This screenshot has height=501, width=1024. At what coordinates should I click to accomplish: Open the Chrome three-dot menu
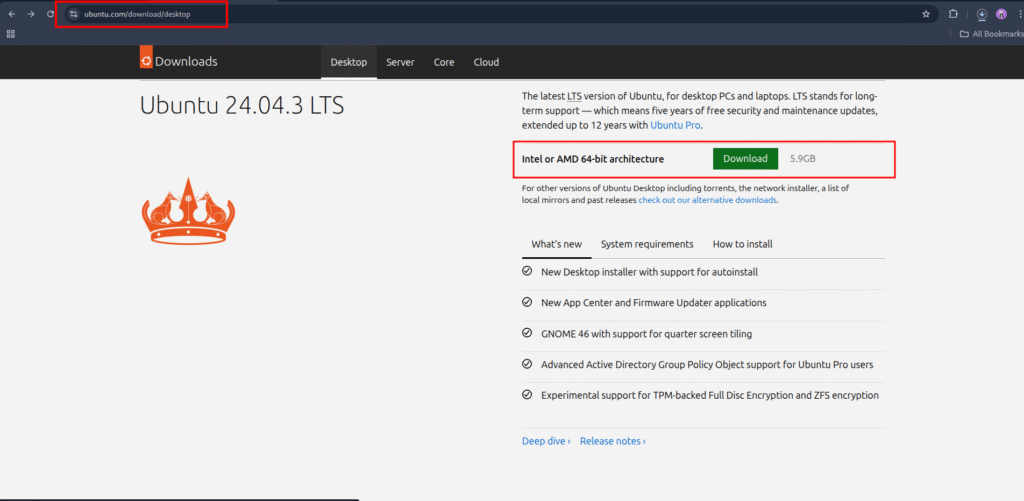click(1019, 14)
